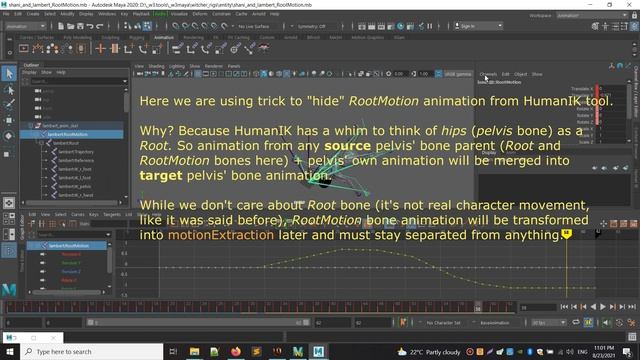Toggle the audio mute speaker icon
Image resolution: width=640 pixels, height=360 pixels.
click(x=607, y=322)
